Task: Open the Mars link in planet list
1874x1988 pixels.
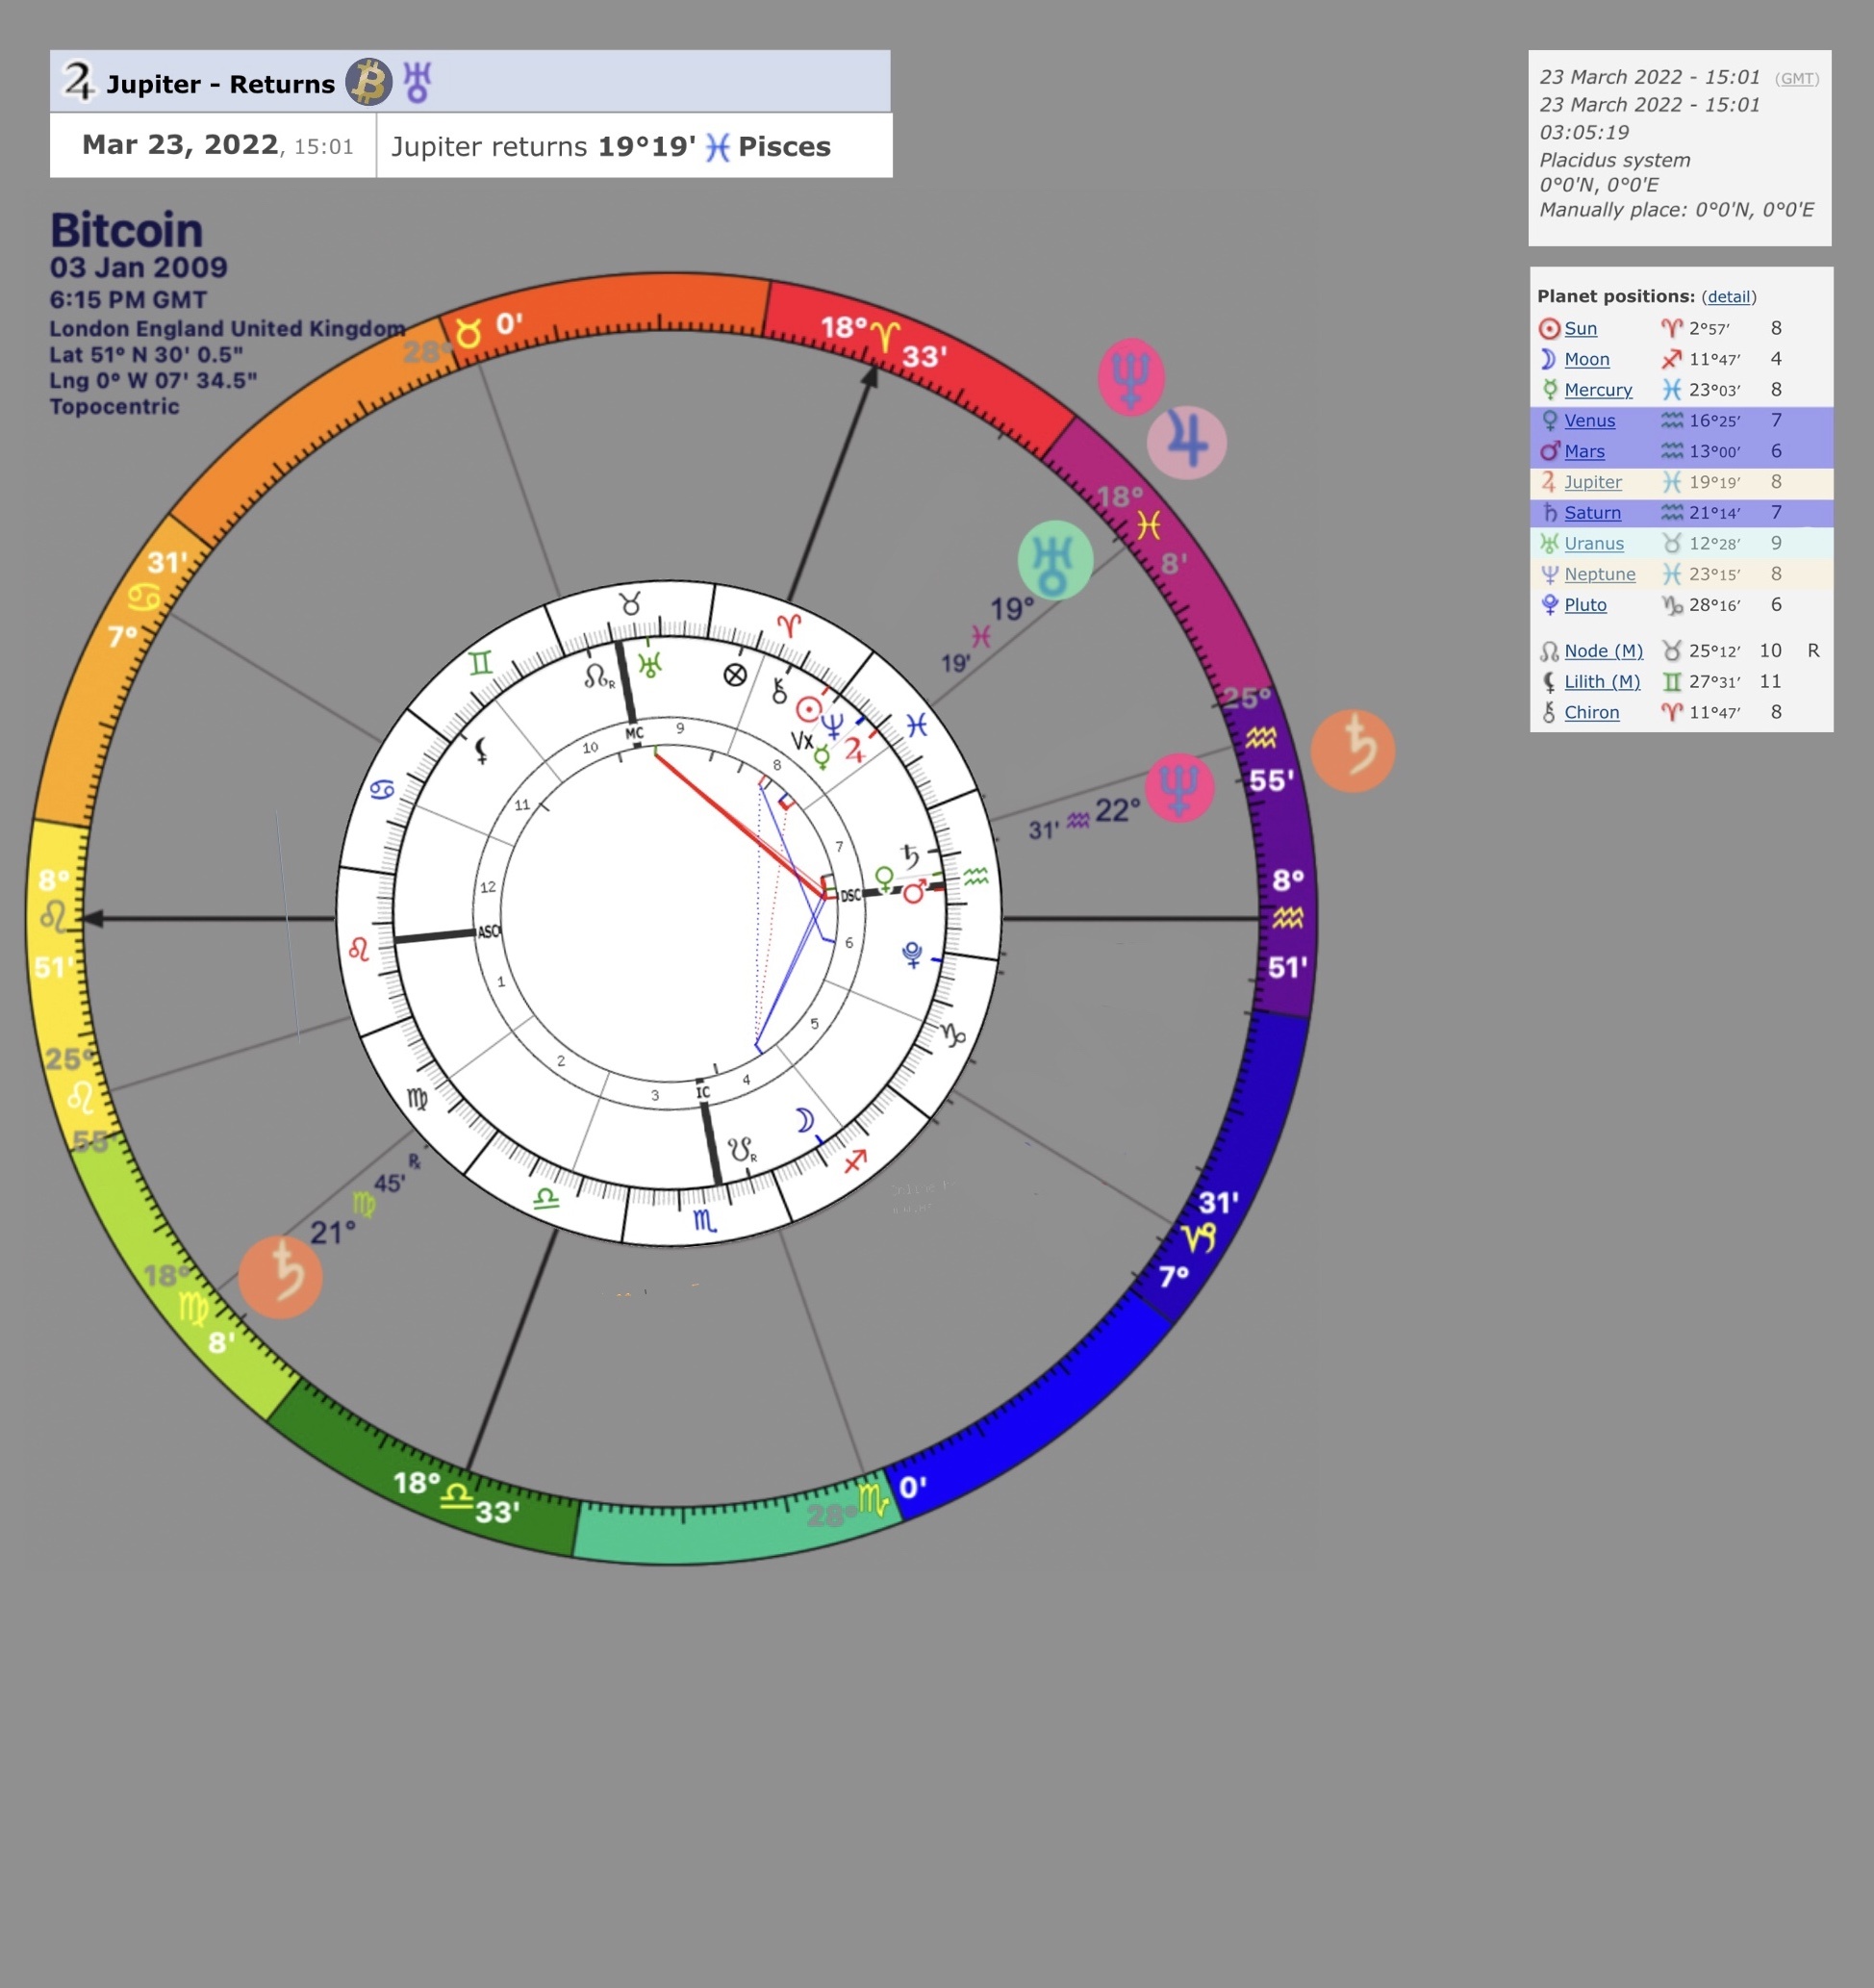Action: pos(1585,452)
